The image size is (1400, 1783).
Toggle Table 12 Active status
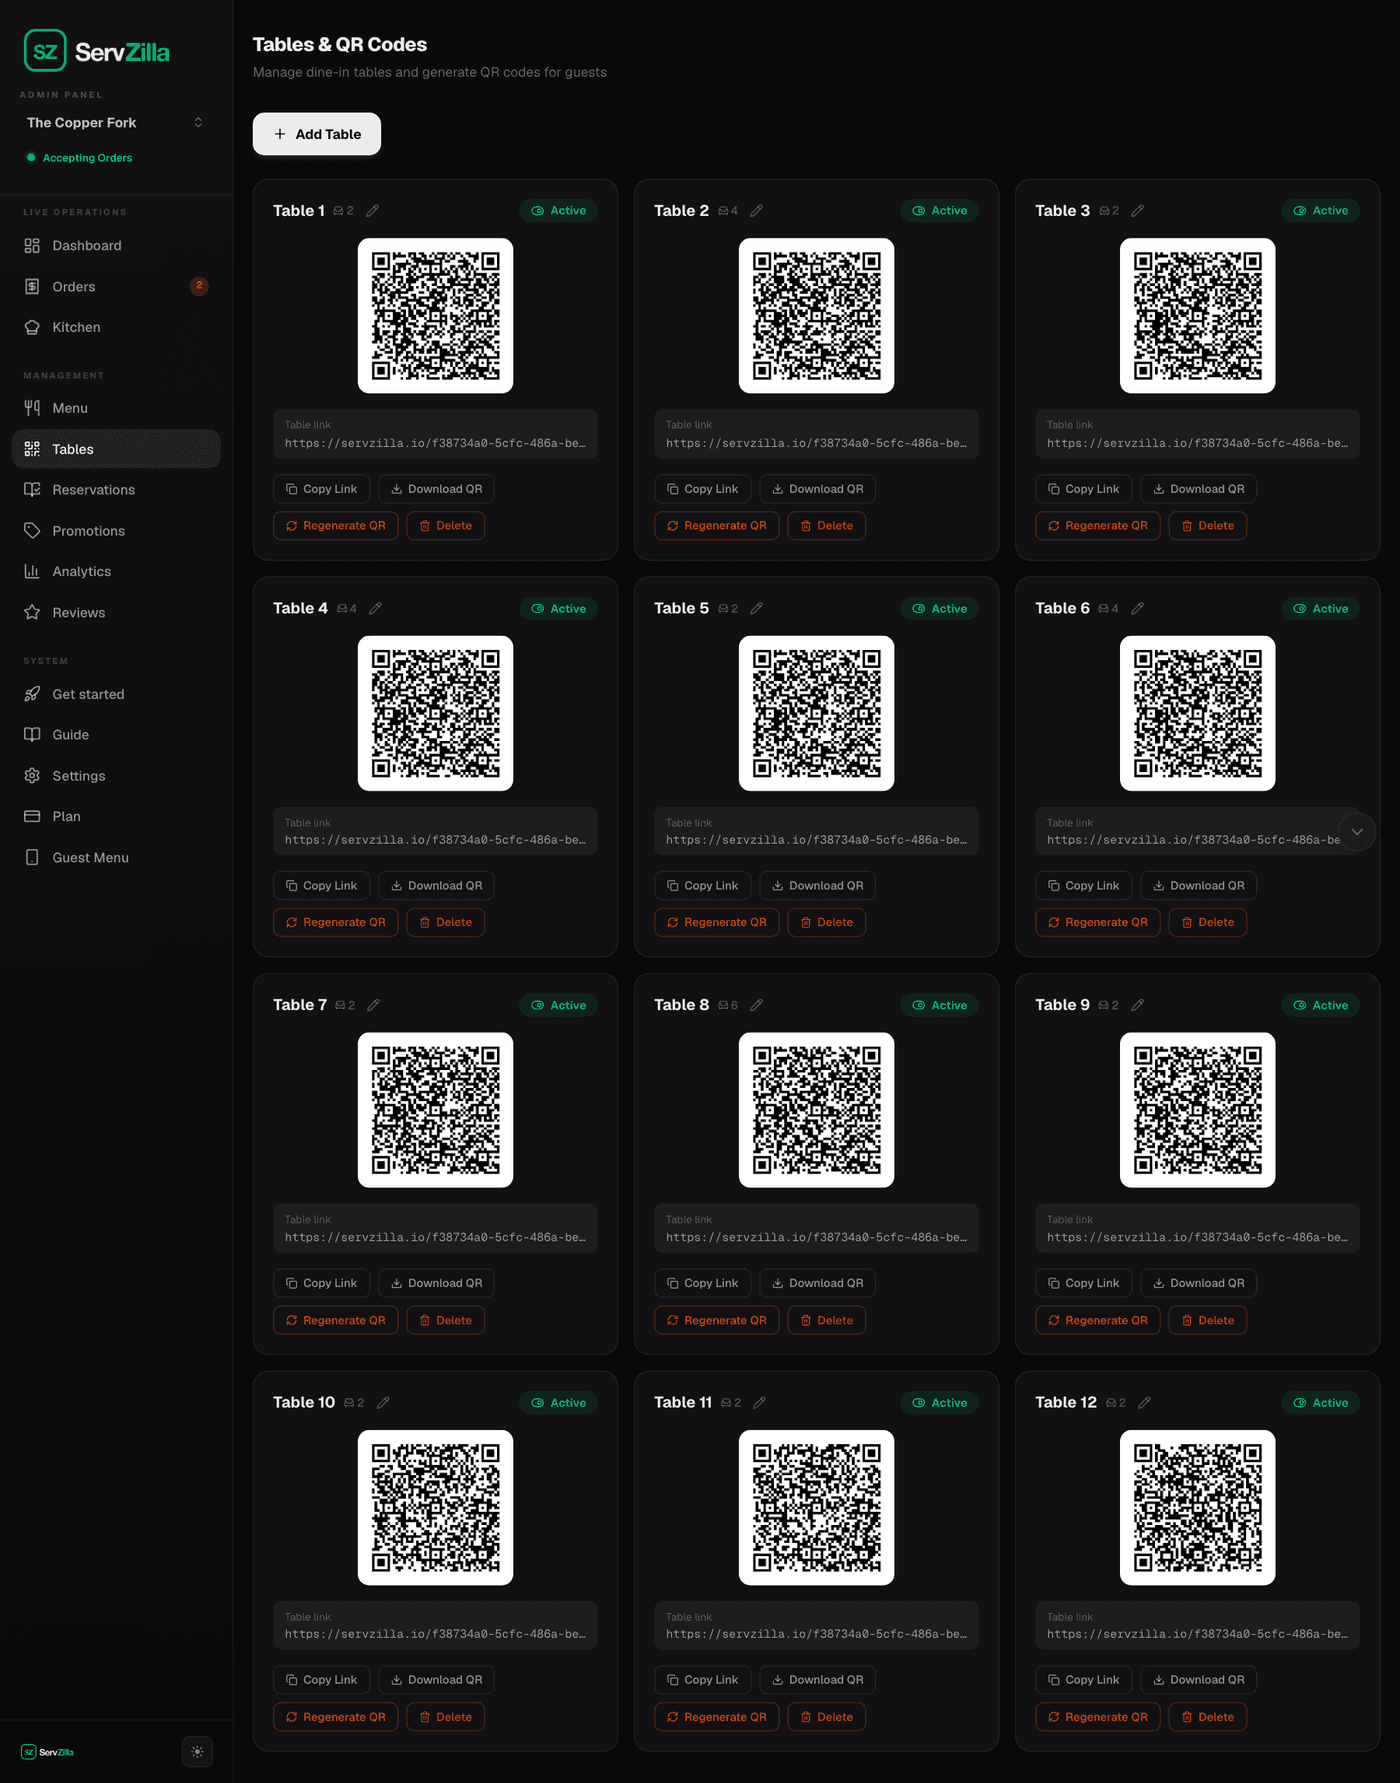coord(1321,1403)
